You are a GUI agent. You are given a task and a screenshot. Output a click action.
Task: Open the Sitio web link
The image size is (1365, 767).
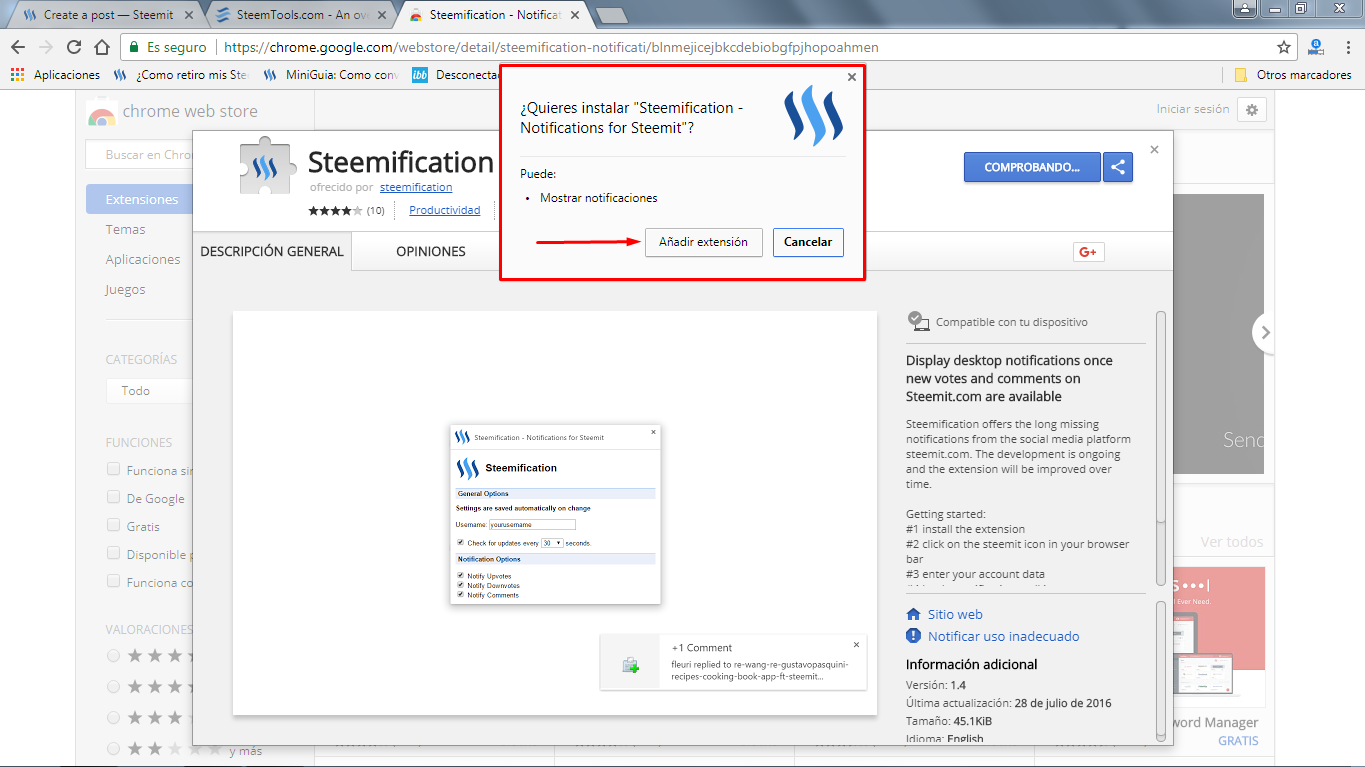(955, 615)
